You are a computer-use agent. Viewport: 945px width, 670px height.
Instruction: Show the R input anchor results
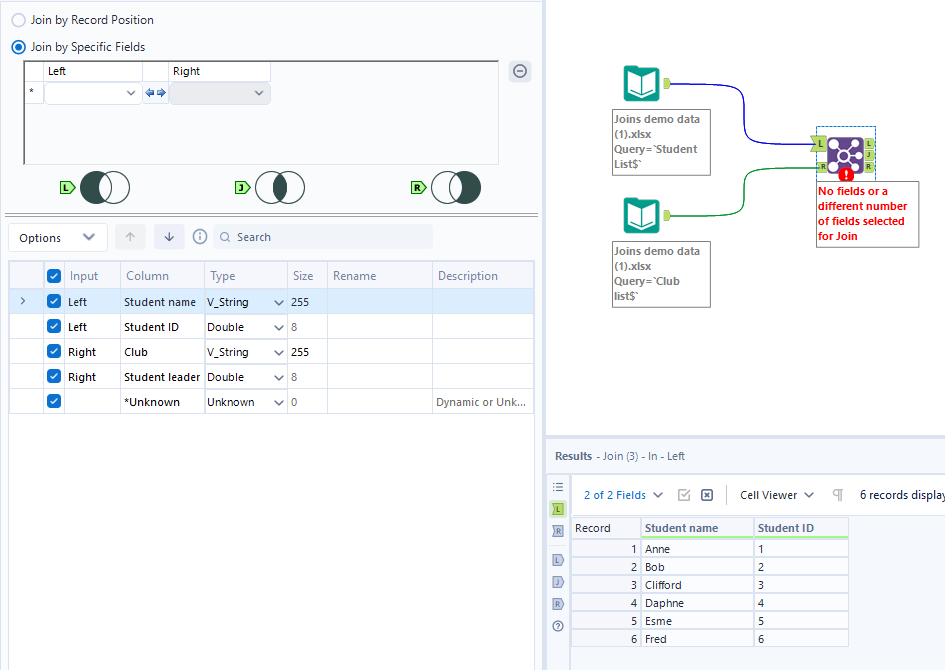[558, 531]
